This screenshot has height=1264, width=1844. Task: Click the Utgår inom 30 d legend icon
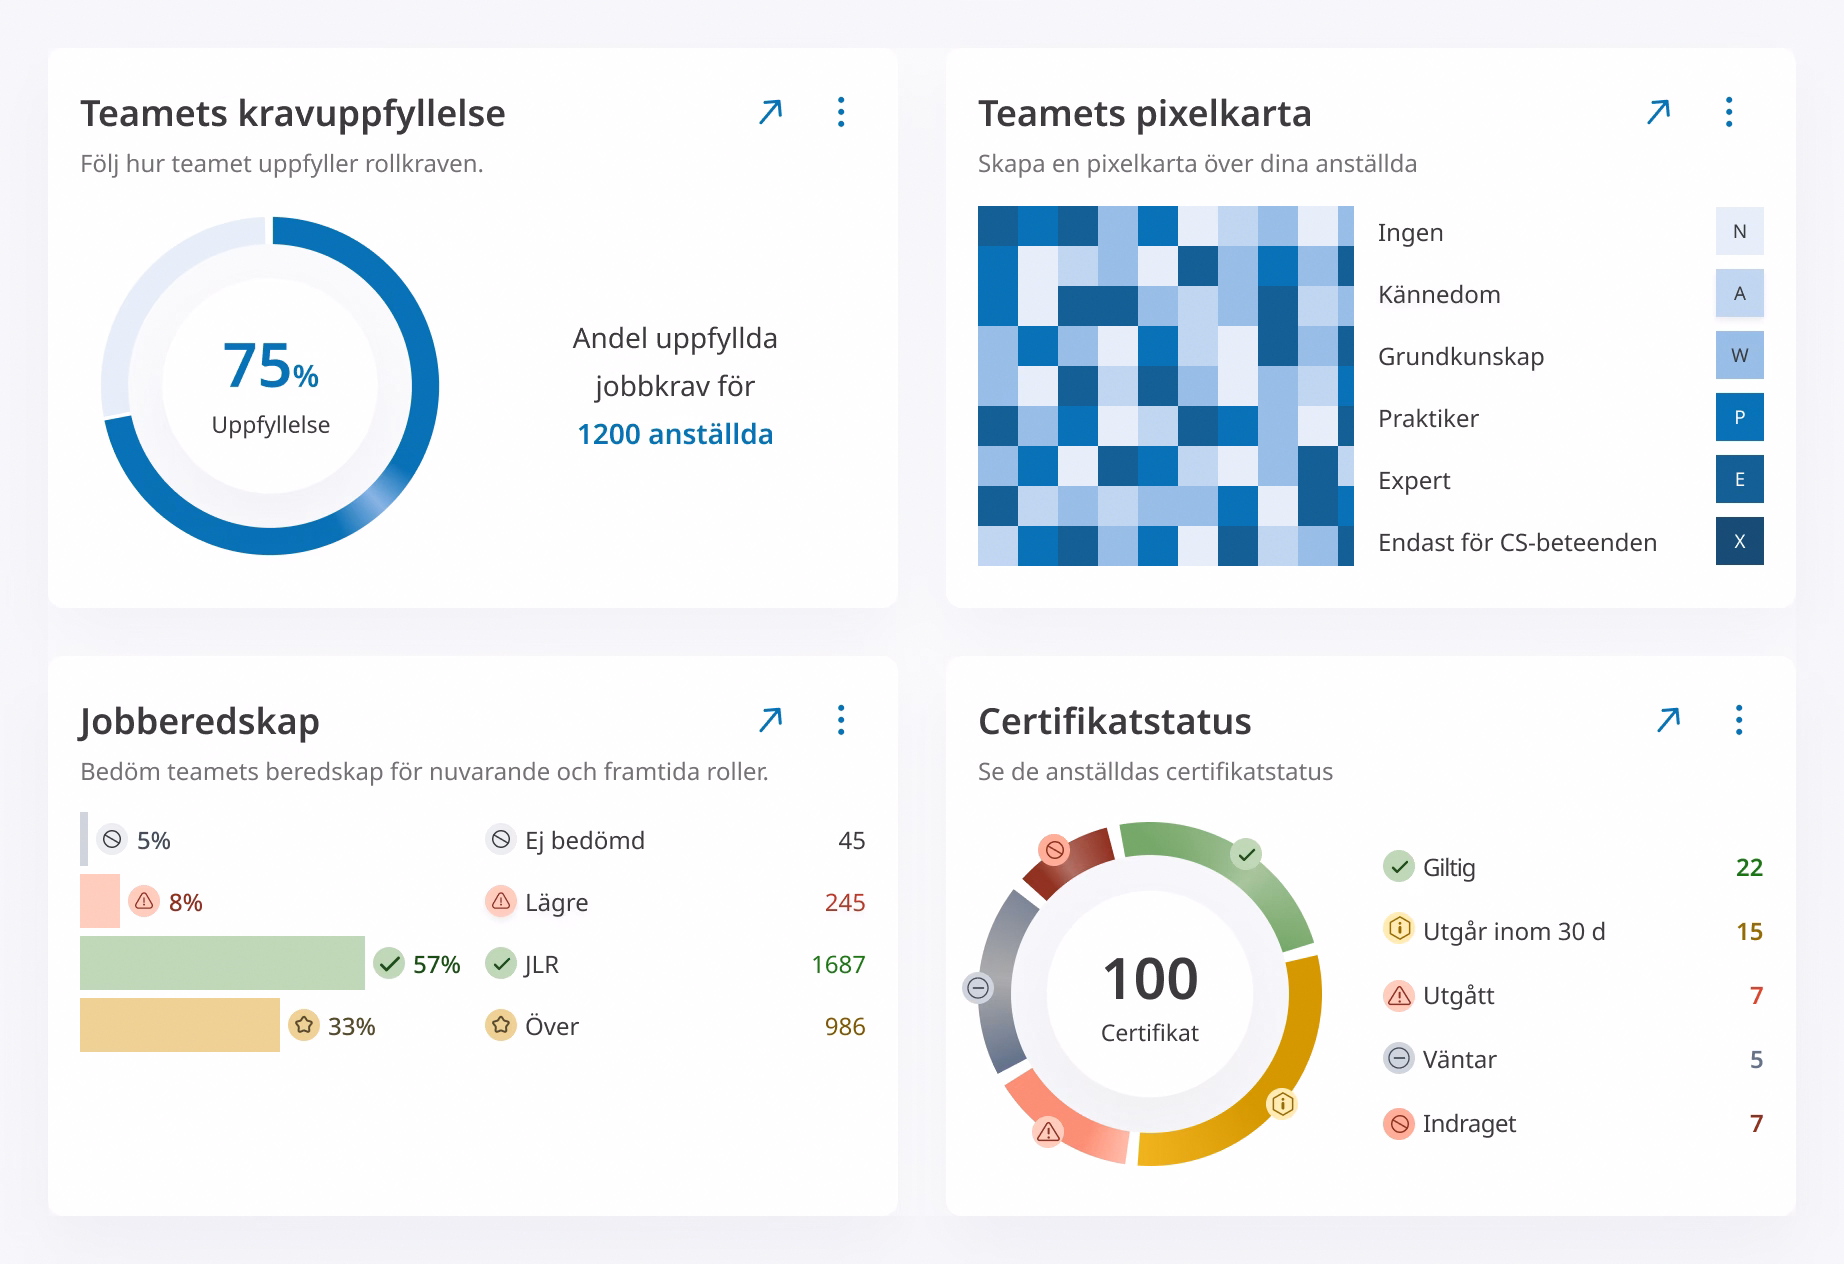[x=1399, y=929]
